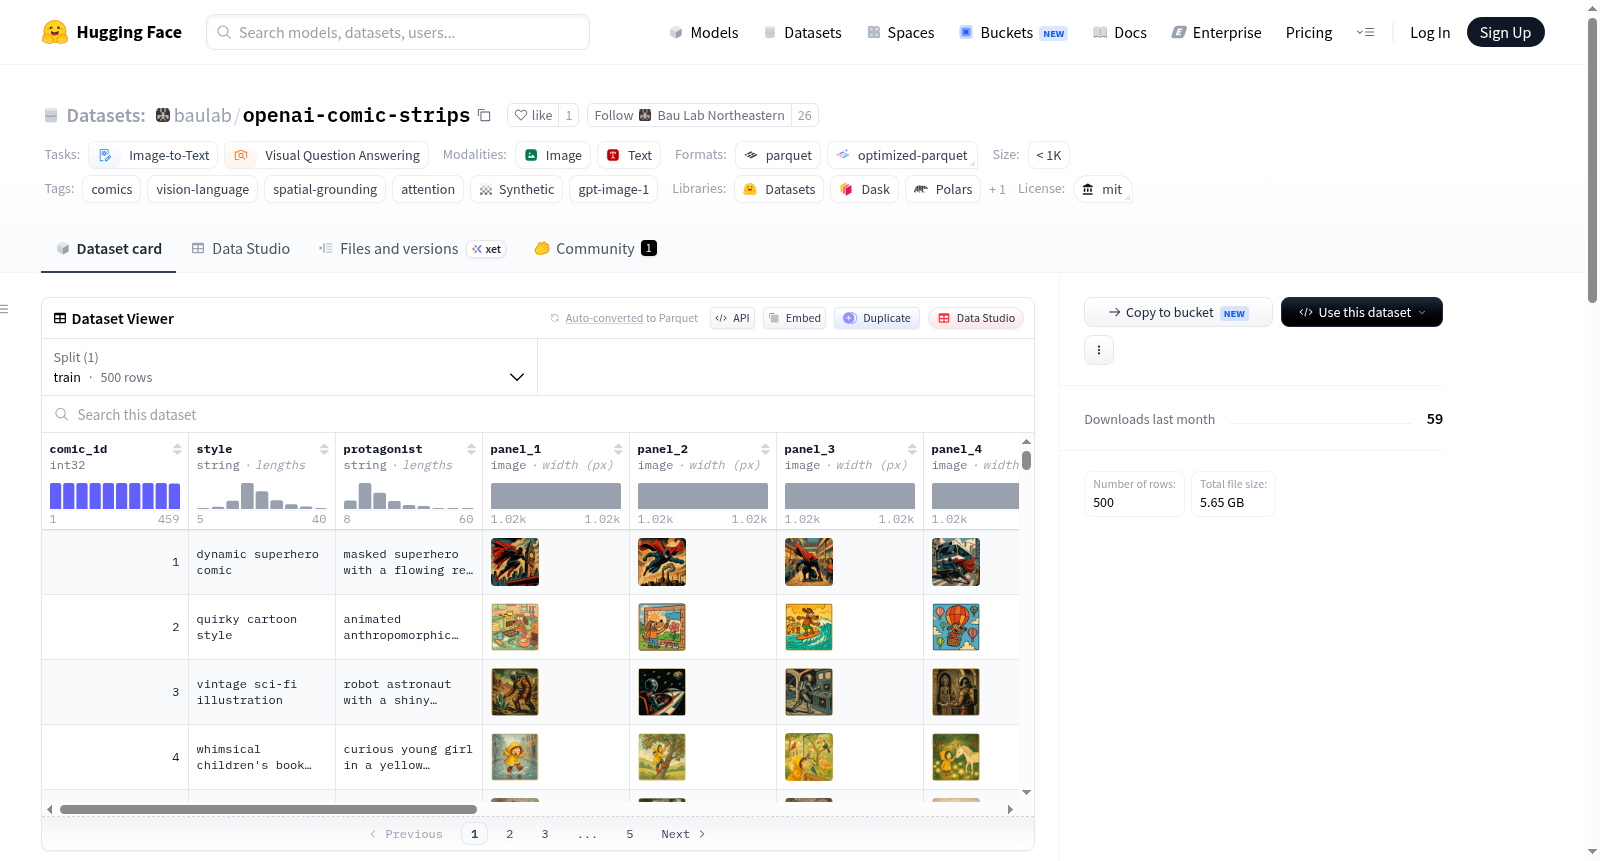
Task: Show the +1 additional libraries
Action: click(997, 190)
